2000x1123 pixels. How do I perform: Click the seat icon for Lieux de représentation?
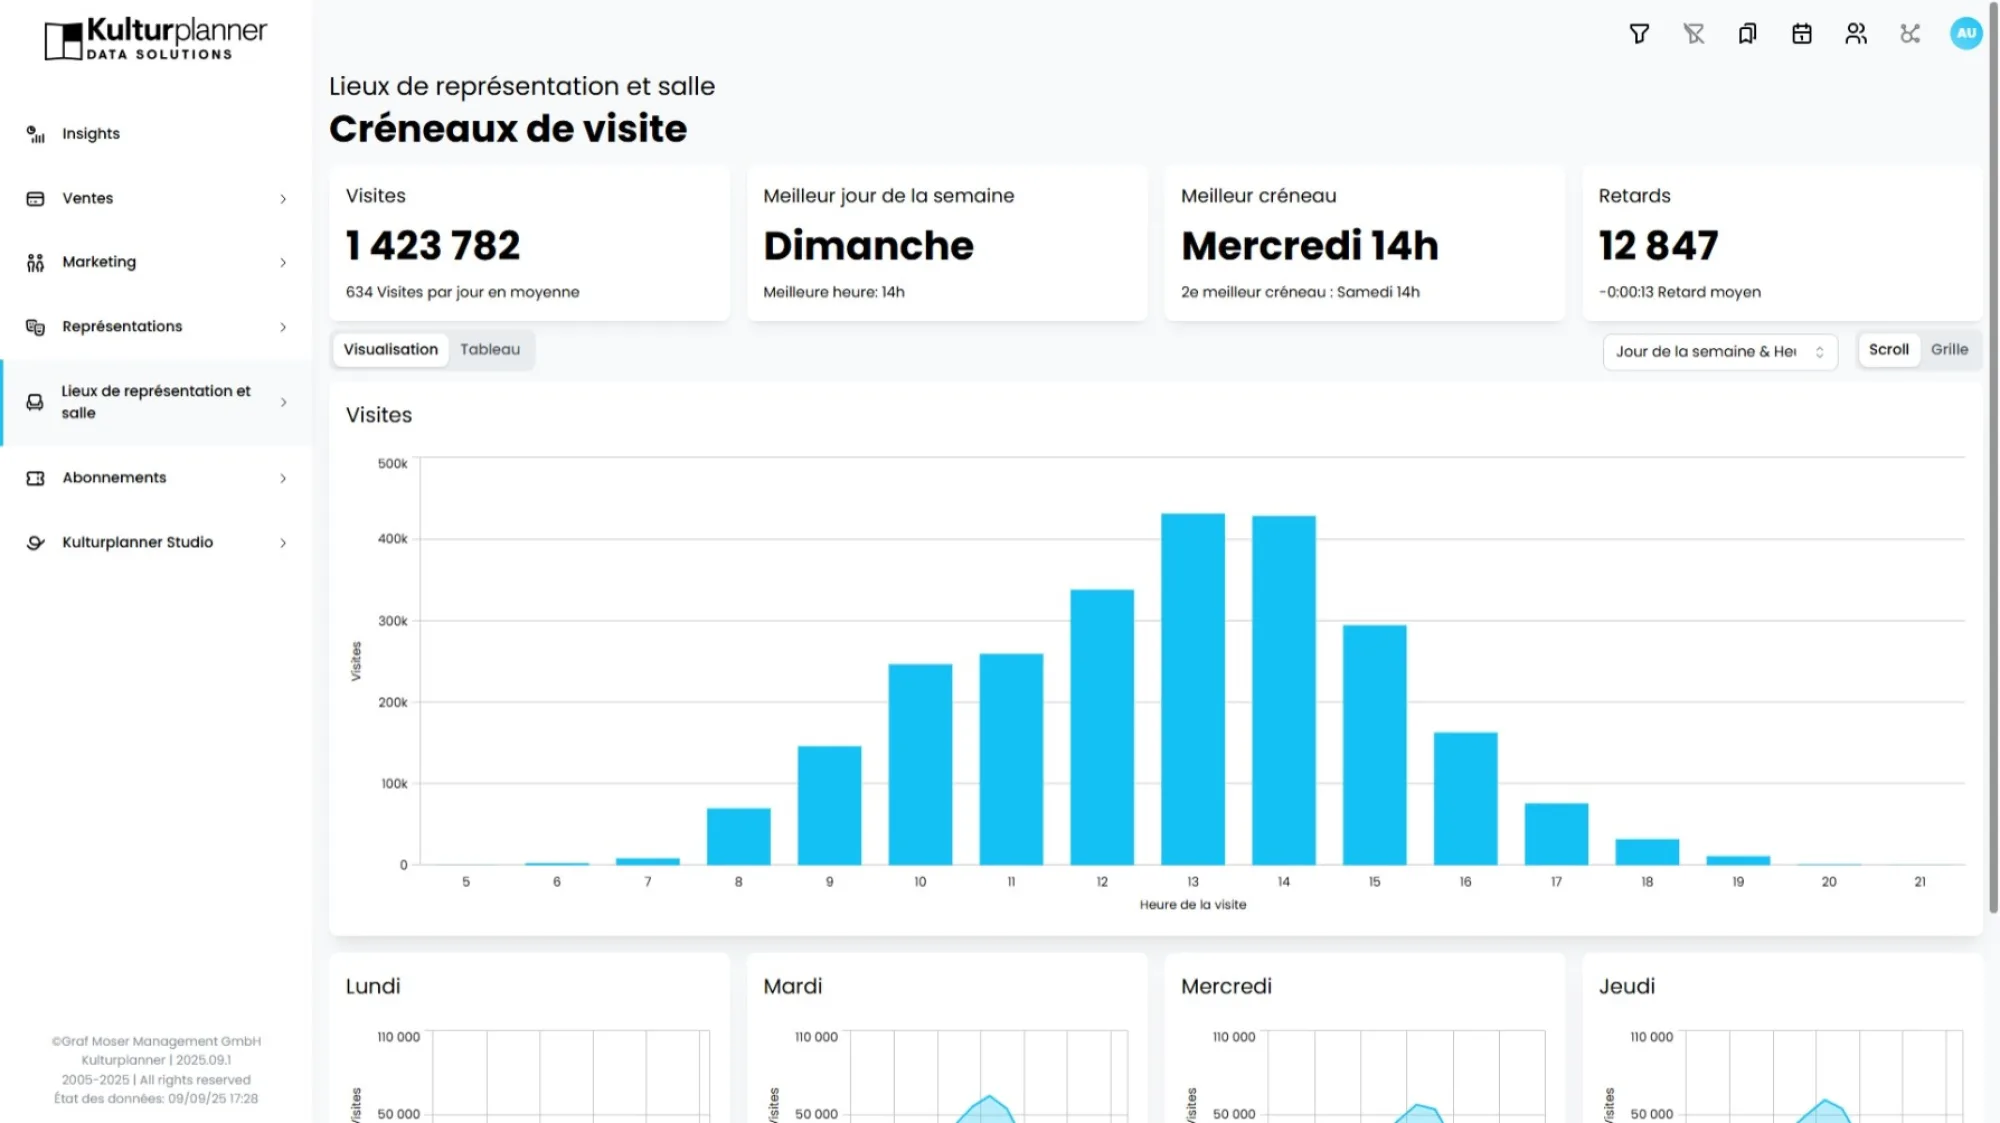35,402
